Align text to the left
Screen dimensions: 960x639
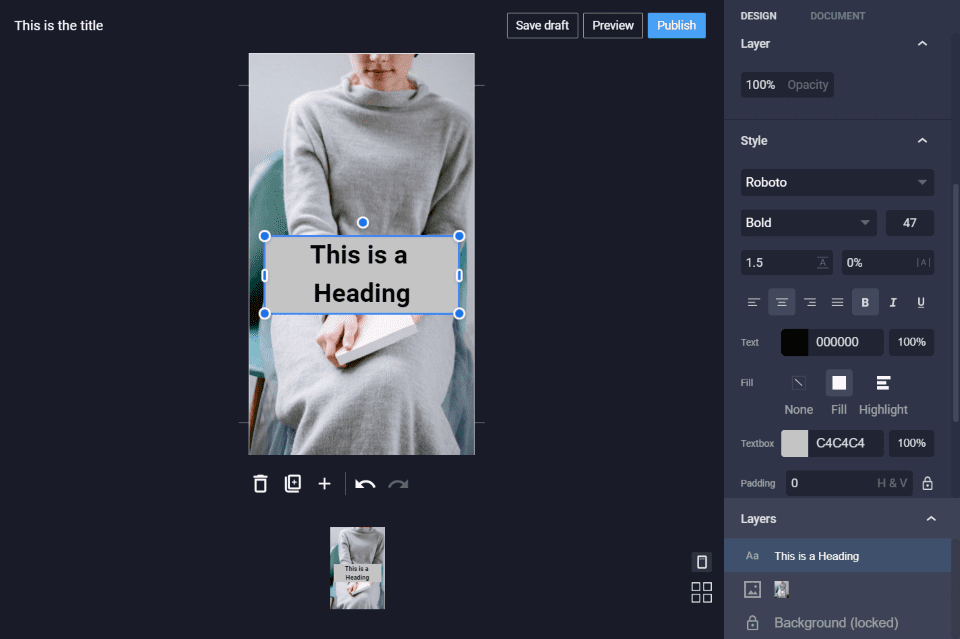pyautogui.click(x=754, y=302)
